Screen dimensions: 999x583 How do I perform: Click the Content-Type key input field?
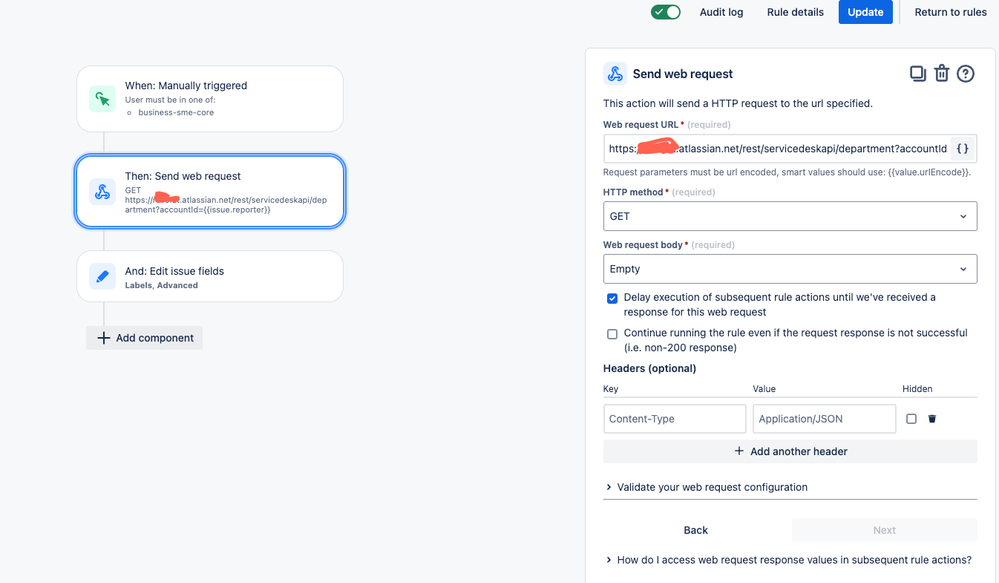click(x=675, y=419)
